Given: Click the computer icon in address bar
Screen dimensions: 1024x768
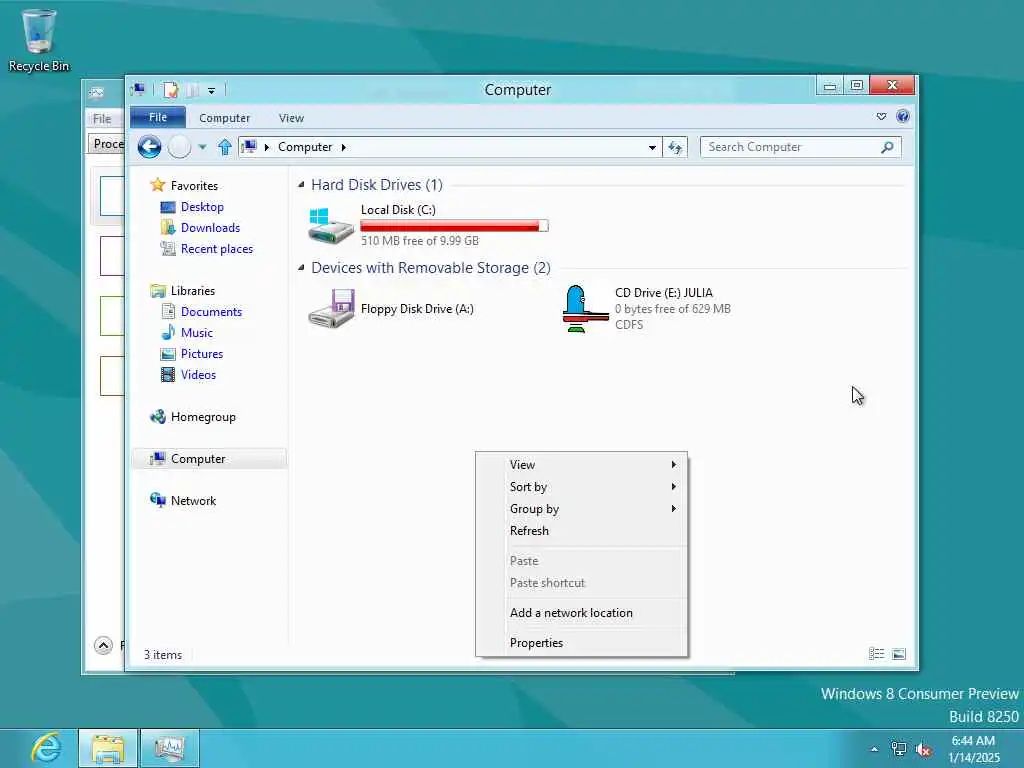Looking at the screenshot, I should point(249,147).
